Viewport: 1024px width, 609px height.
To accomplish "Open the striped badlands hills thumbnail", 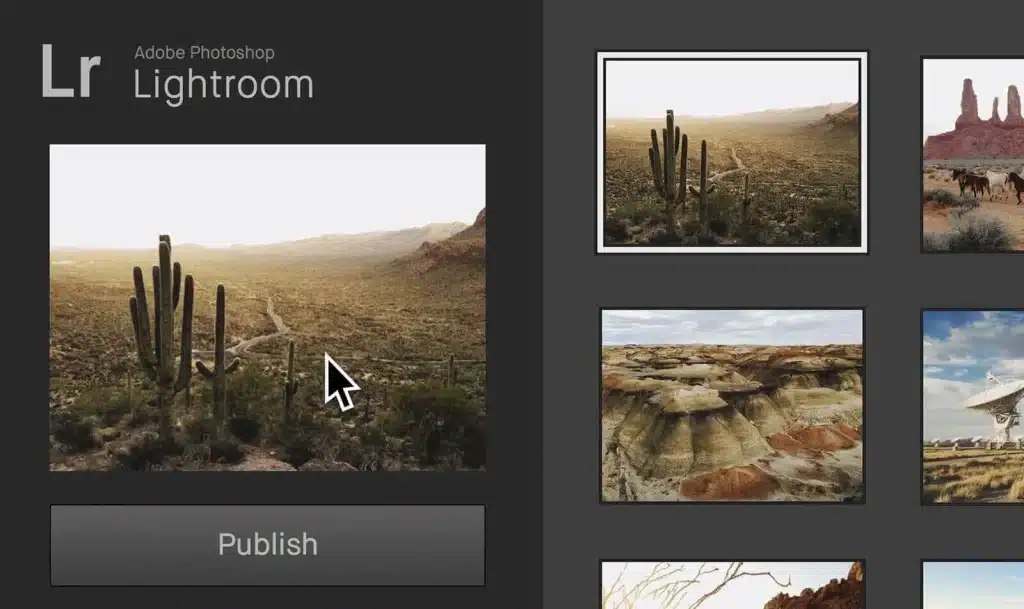I will [x=732, y=405].
